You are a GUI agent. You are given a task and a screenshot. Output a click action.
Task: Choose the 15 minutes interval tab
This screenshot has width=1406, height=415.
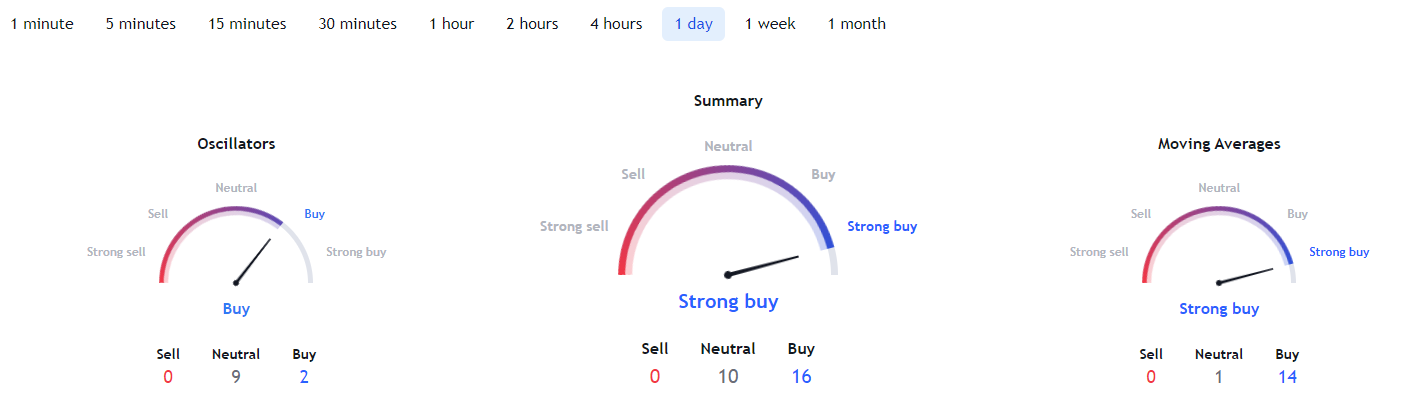(x=247, y=24)
